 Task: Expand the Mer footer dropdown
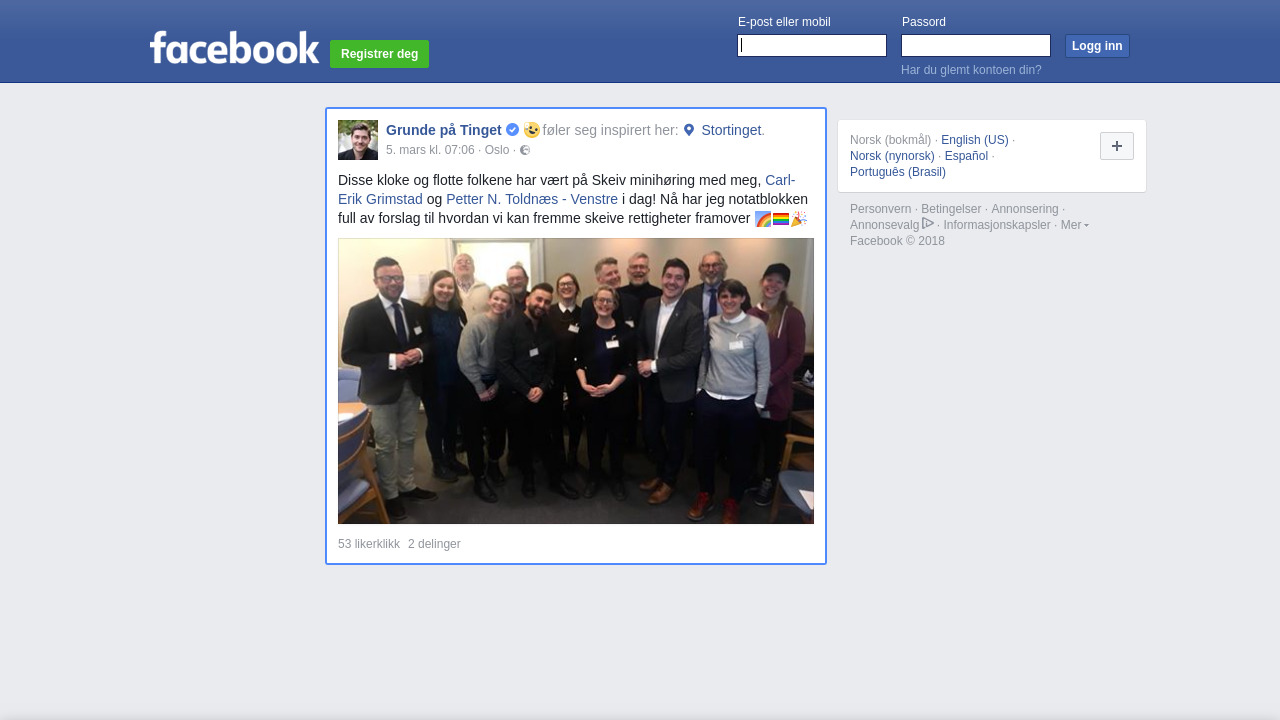point(1075,225)
